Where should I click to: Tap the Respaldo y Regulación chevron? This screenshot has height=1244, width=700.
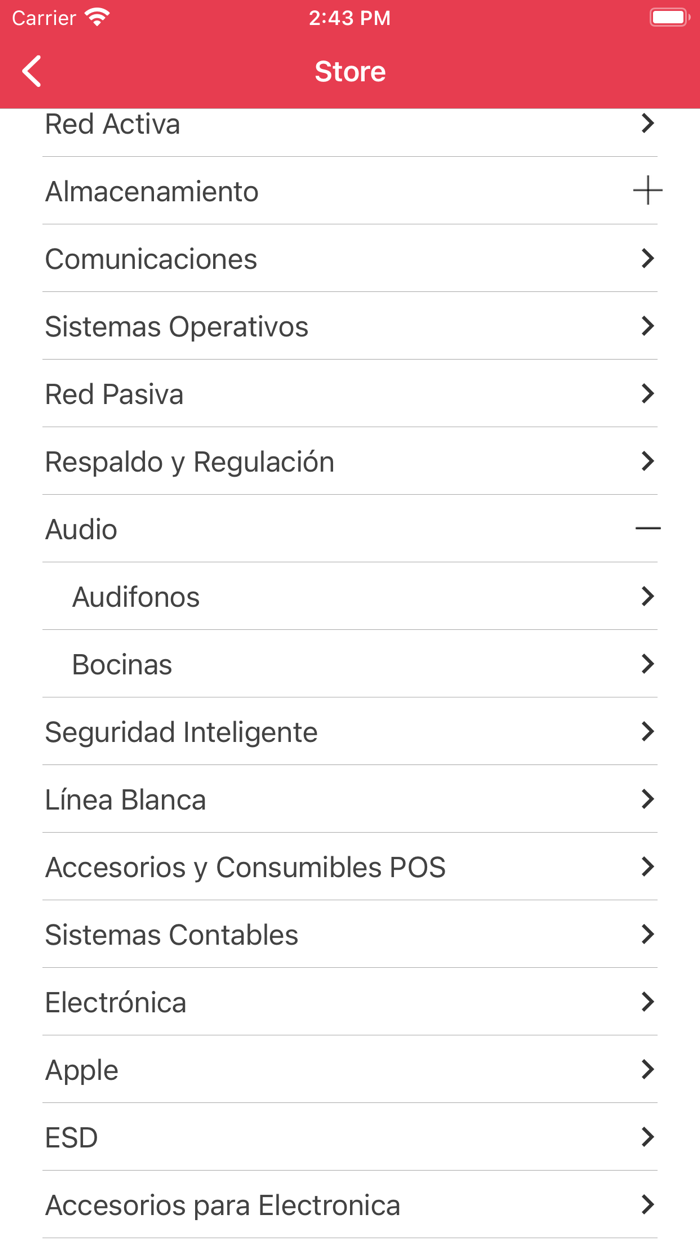pyautogui.click(x=647, y=461)
